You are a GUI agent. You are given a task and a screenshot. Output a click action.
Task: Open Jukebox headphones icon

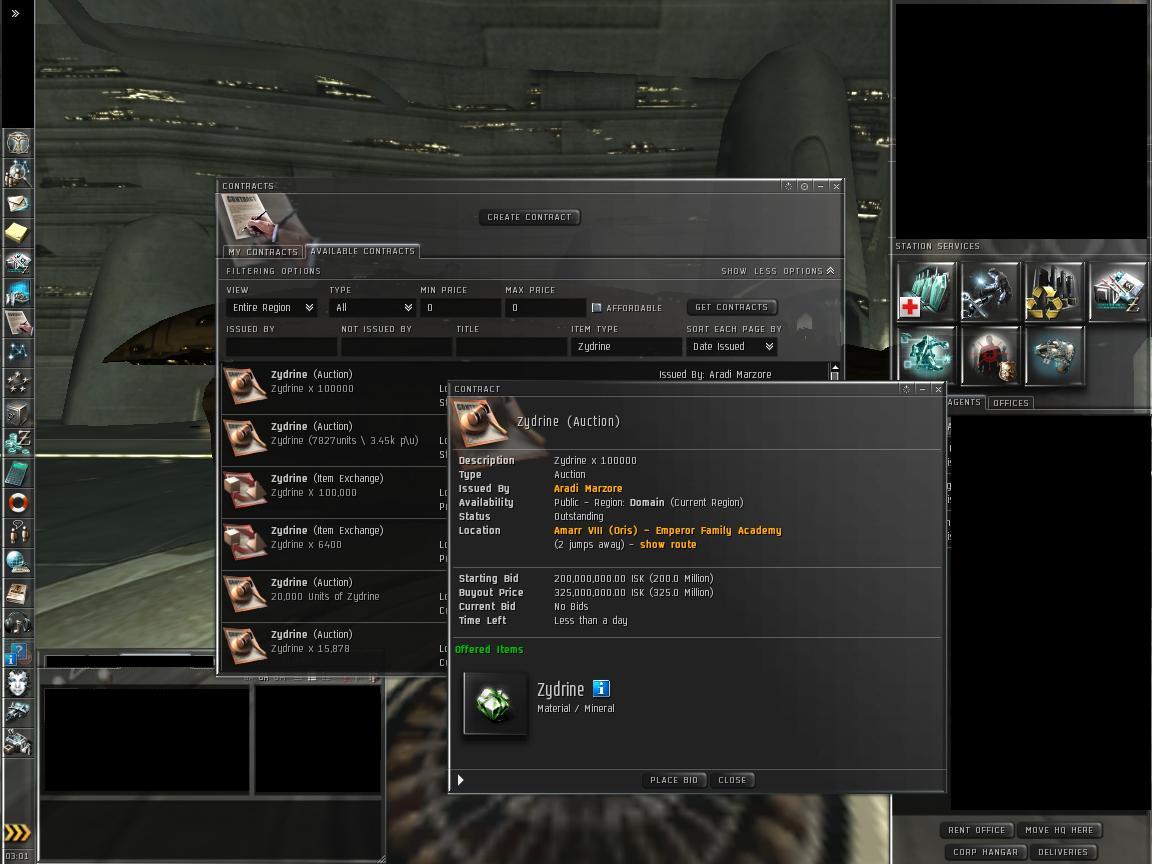click(x=18, y=623)
